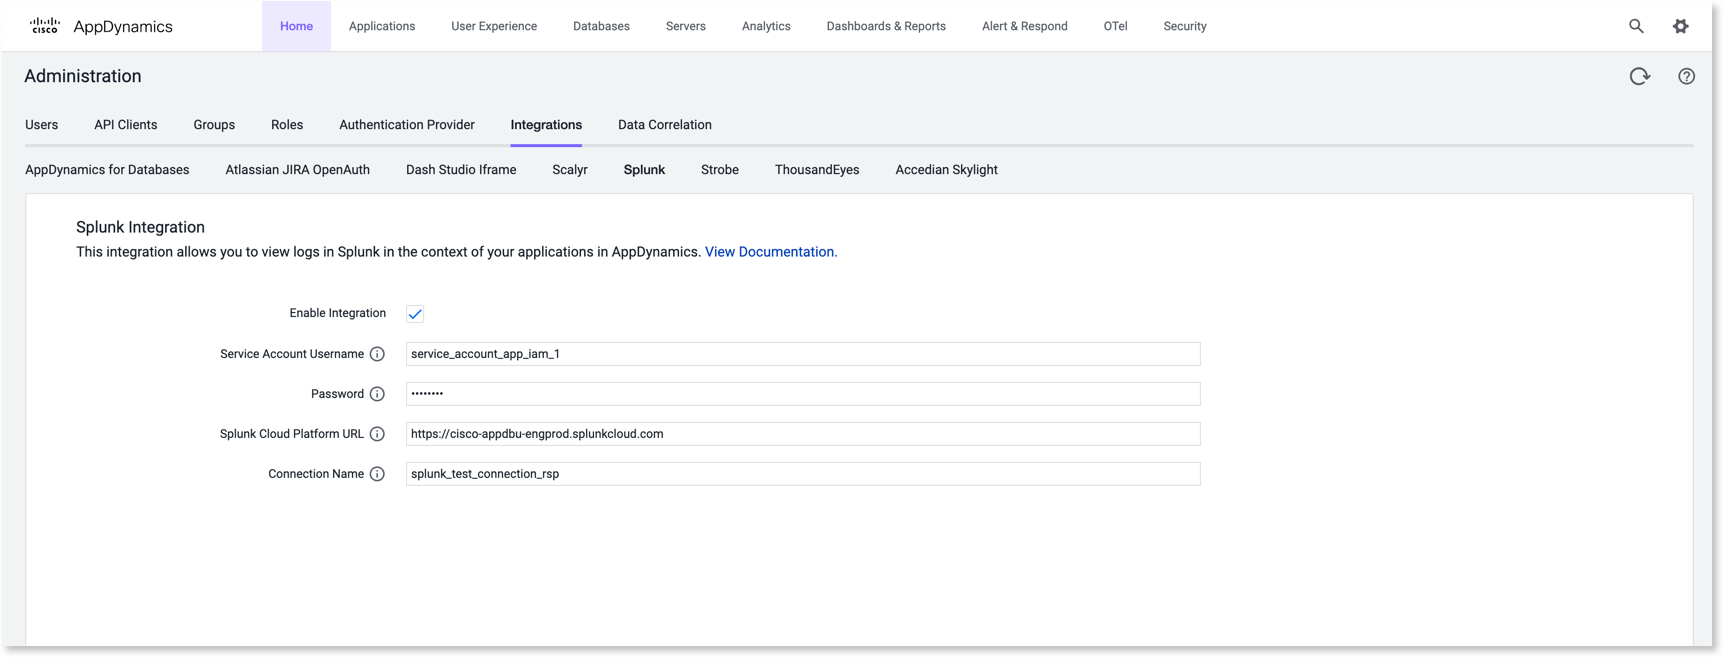
Task: Click into the Password field
Action: click(803, 394)
